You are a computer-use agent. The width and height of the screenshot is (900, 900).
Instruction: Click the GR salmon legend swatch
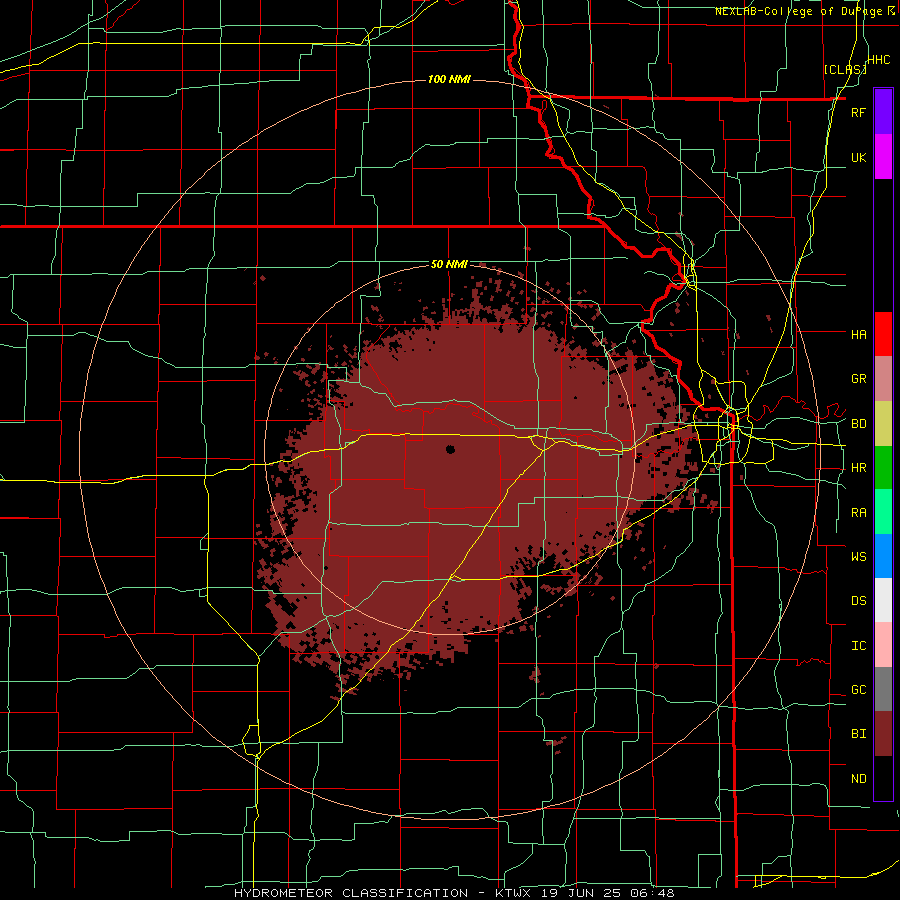click(883, 379)
